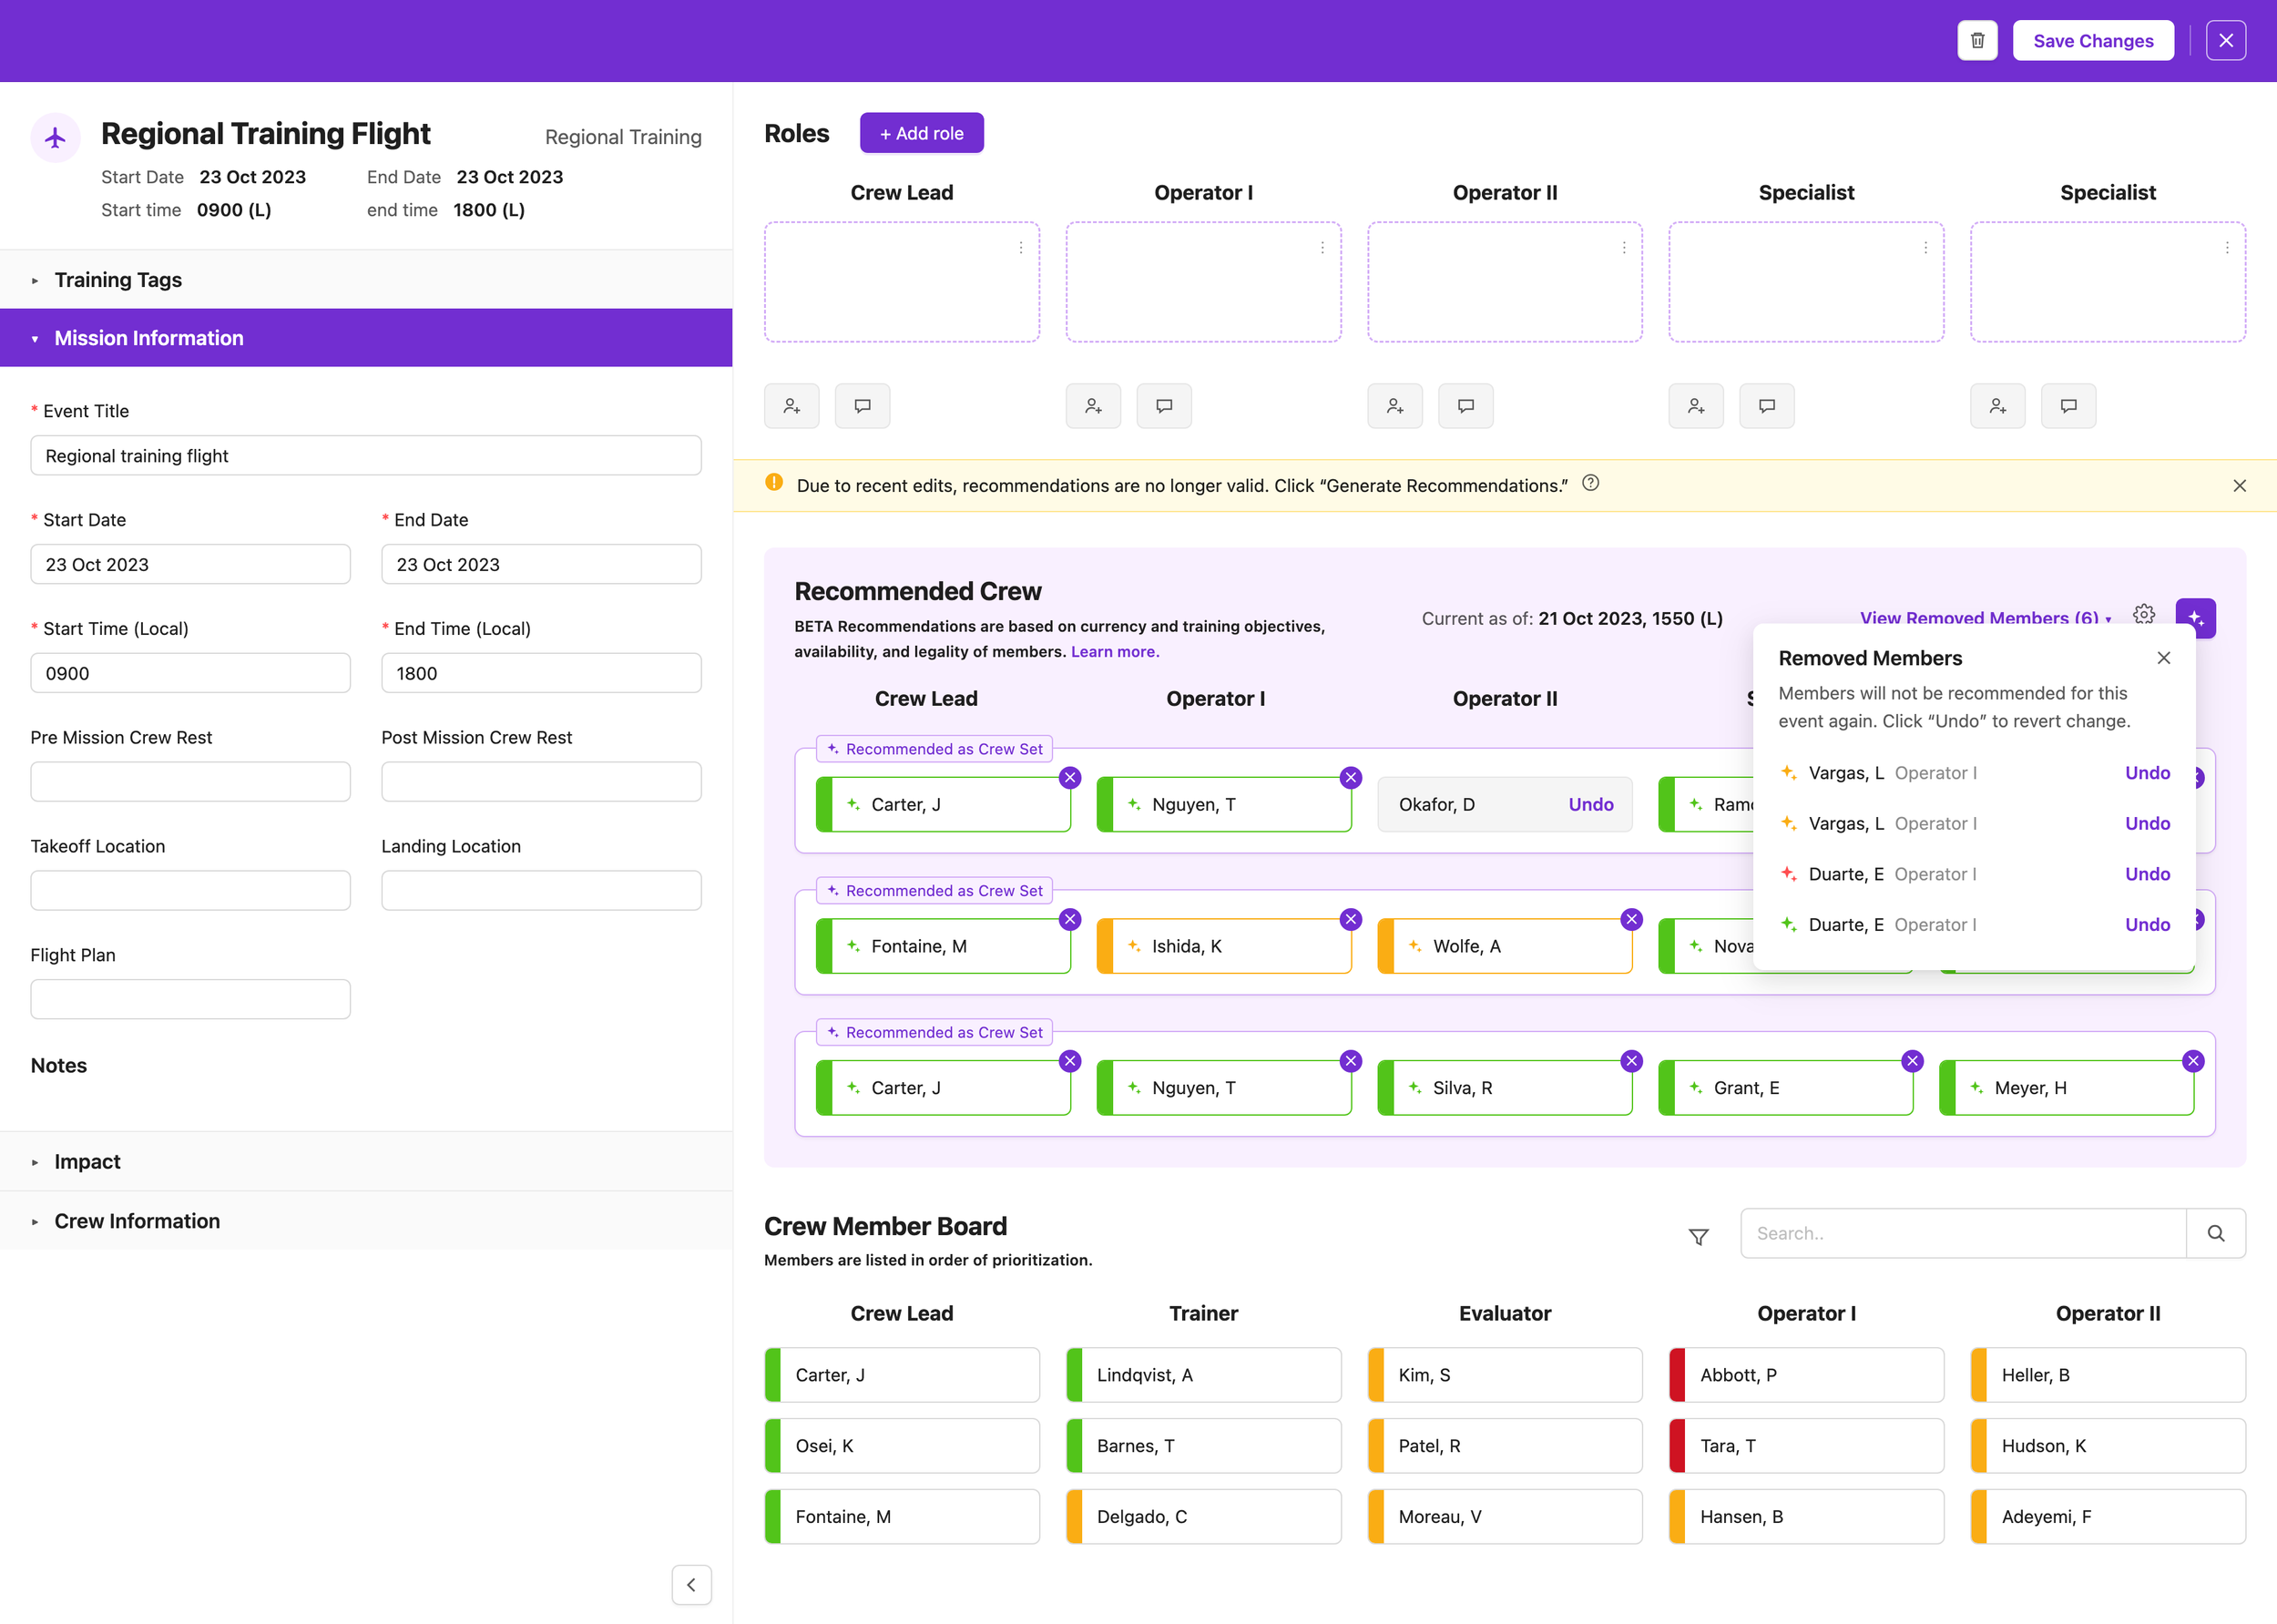Click the Flight Plan field

coord(190,1000)
